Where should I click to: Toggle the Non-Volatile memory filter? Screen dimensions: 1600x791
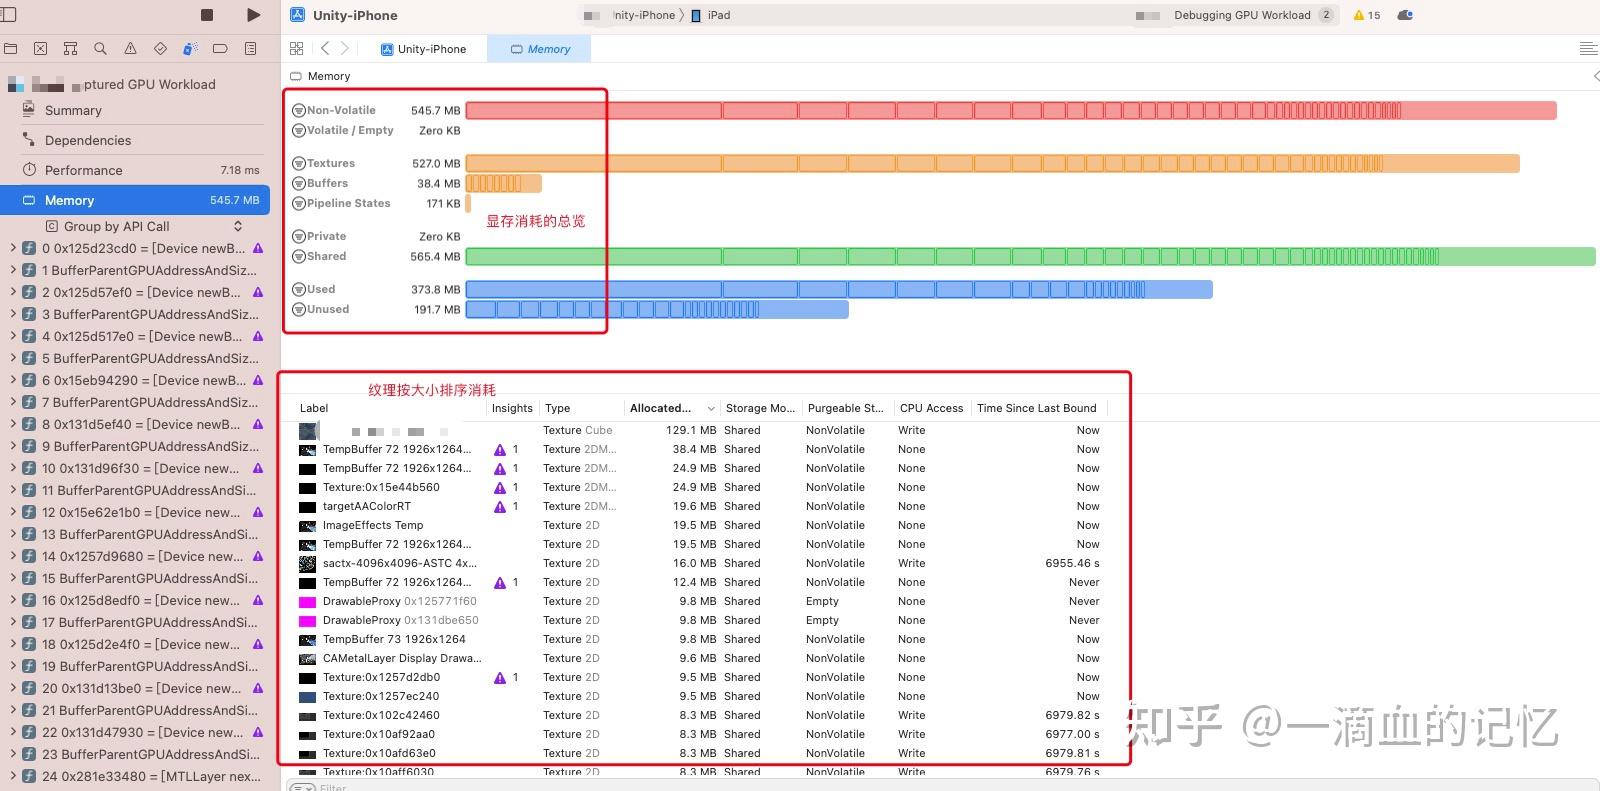(x=298, y=111)
